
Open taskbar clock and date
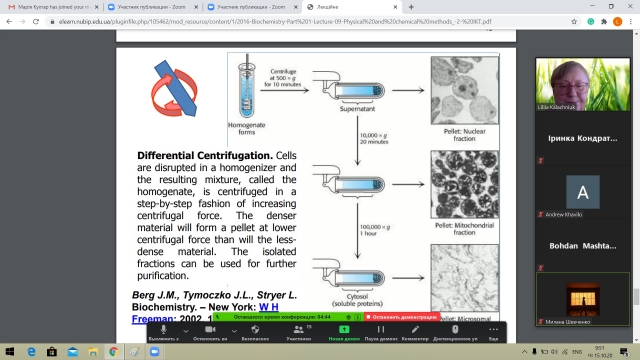point(600,352)
